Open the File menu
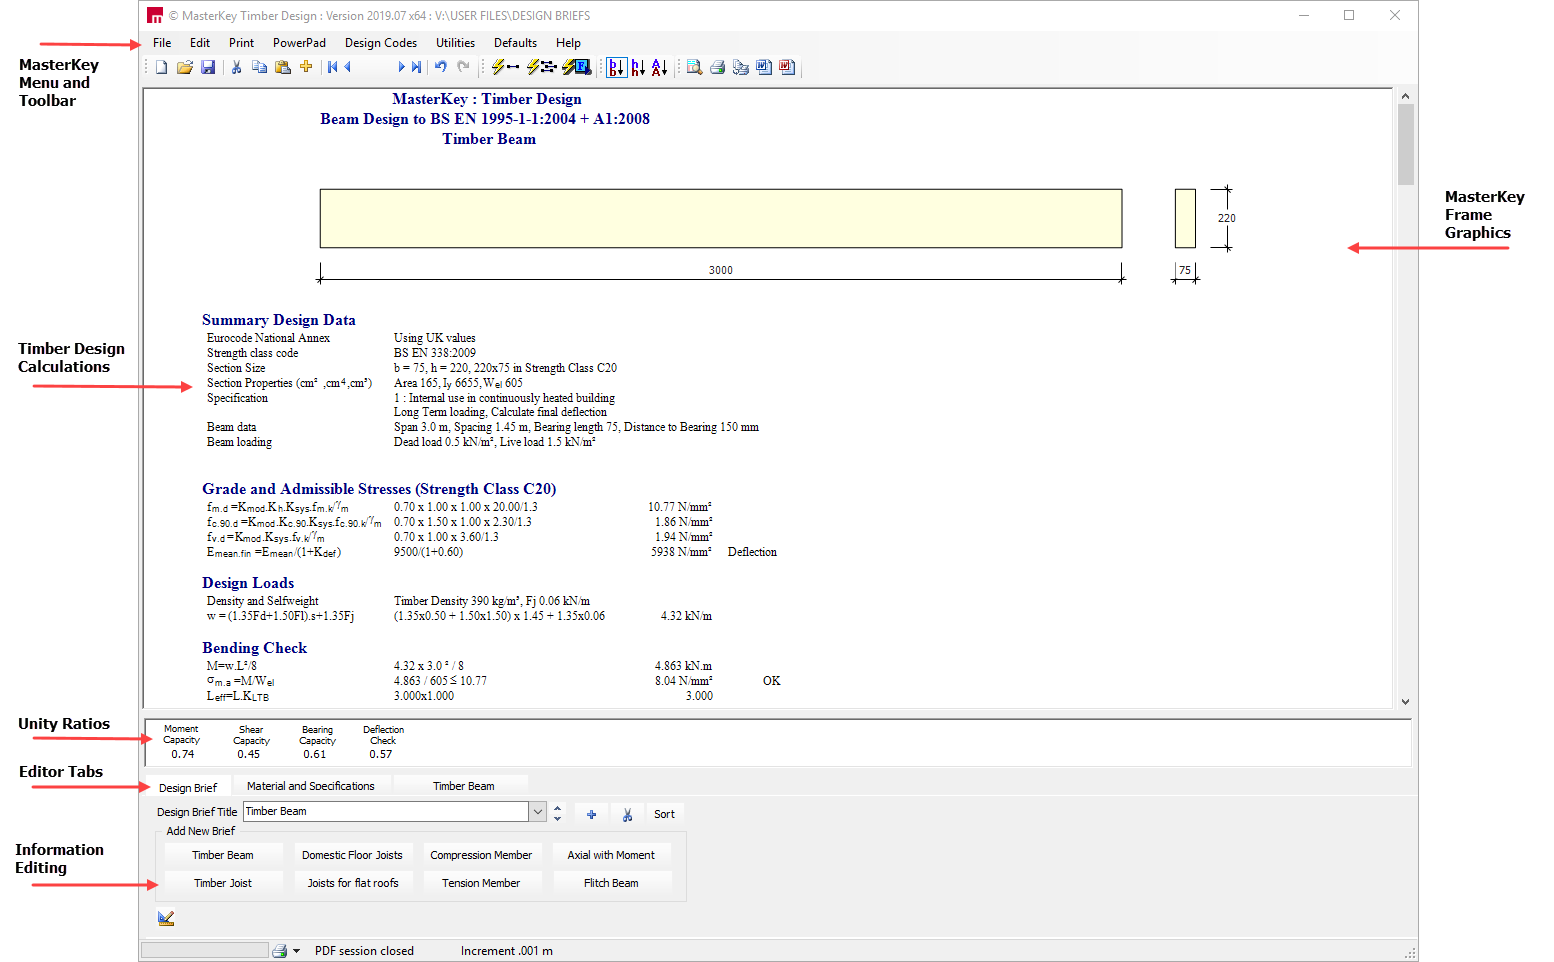This screenshot has height=962, width=1554. (x=162, y=43)
